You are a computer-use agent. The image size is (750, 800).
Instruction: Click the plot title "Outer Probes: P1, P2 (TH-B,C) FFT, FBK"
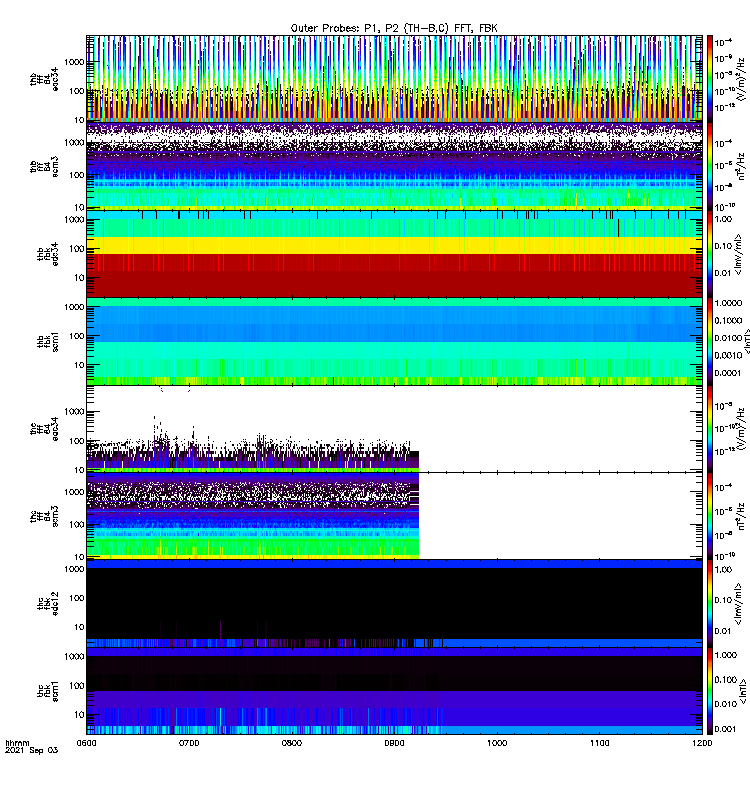(394, 28)
